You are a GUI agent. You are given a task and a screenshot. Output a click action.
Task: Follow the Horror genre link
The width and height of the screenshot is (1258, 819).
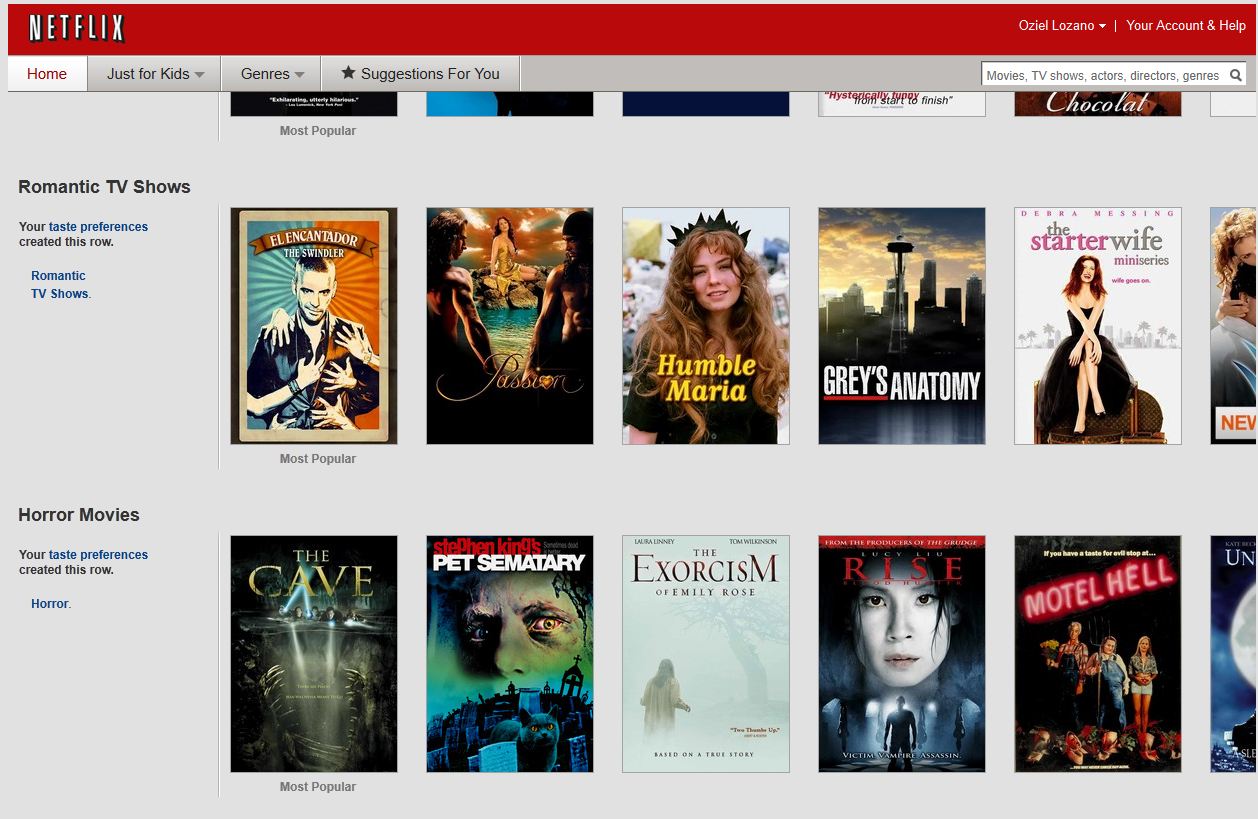point(50,604)
